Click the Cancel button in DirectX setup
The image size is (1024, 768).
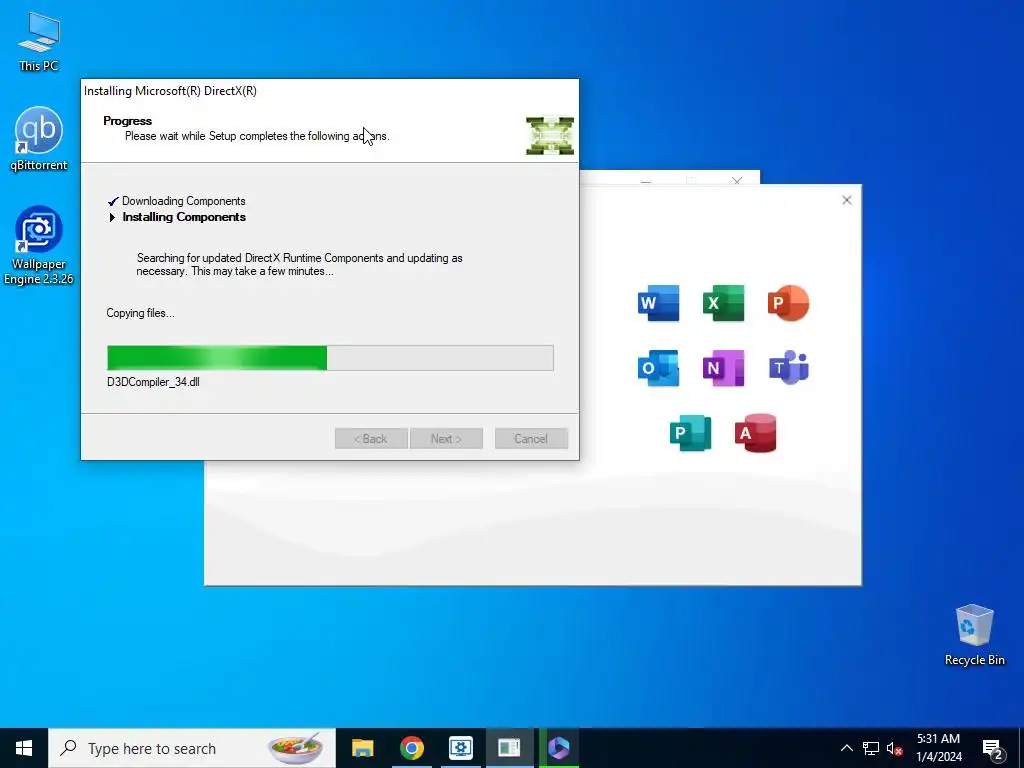tap(531, 438)
